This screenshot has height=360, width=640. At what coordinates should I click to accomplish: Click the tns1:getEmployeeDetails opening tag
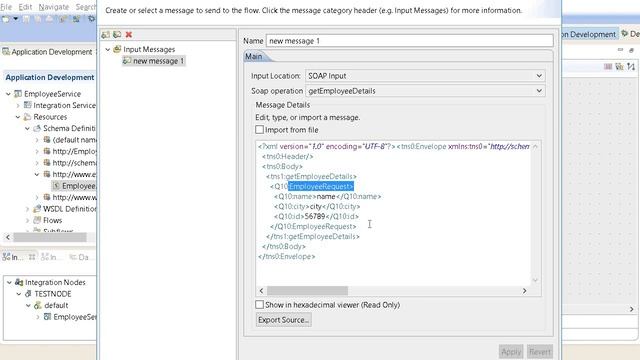click(311, 176)
